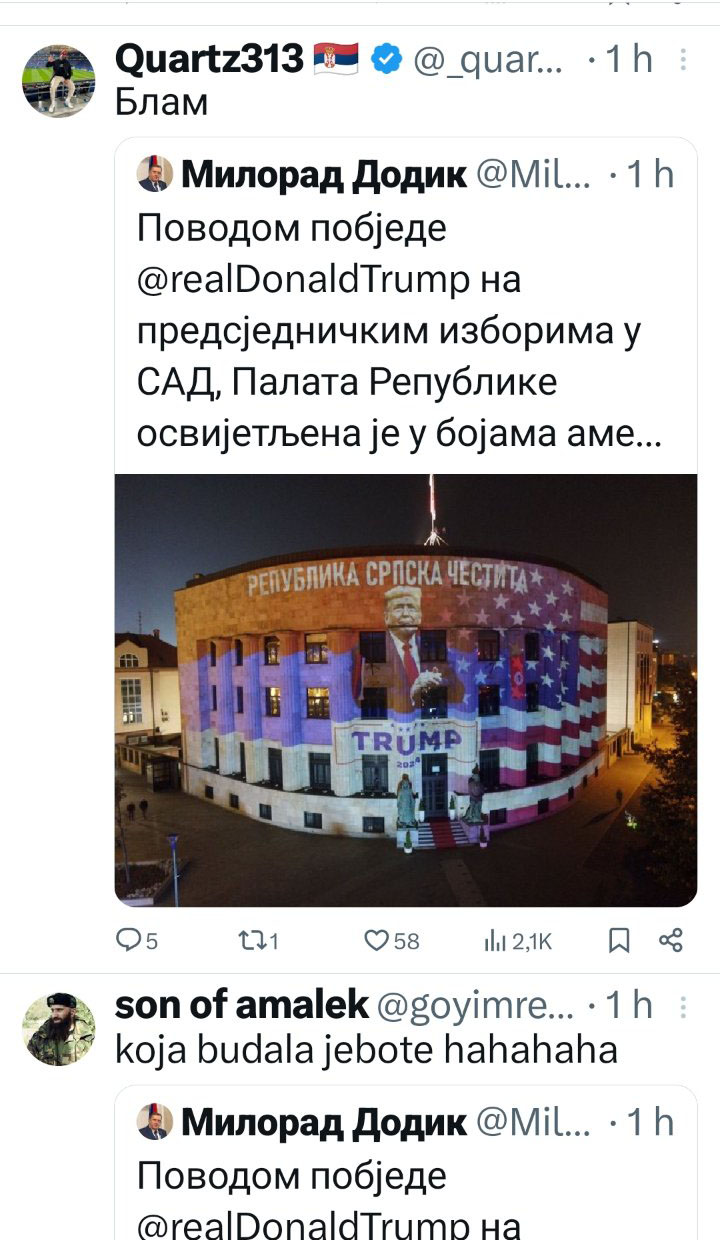
Task: Bookmark the Quartz313 tweet
Action: pyautogui.click(x=619, y=940)
